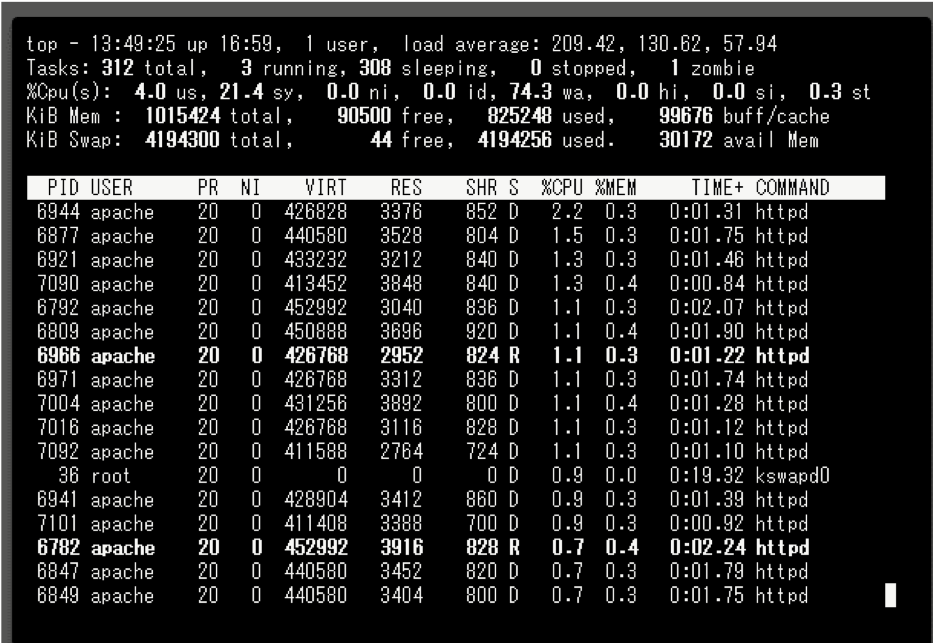Click the PR column header
Viewport: 933px width, 643px height.
click(x=208, y=188)
